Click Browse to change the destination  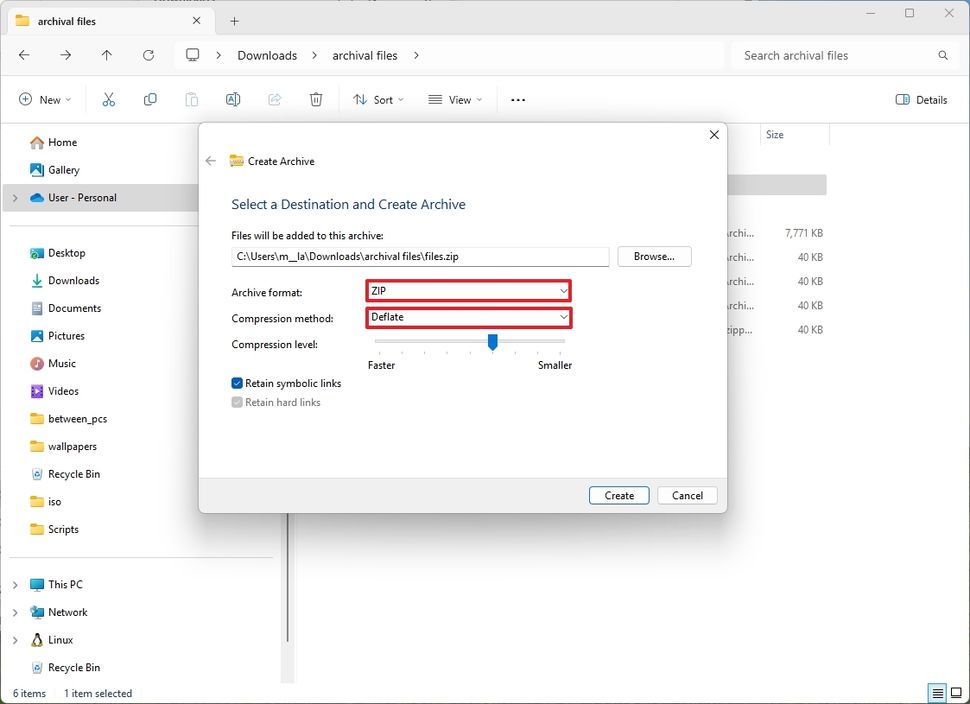coord(654,256)
